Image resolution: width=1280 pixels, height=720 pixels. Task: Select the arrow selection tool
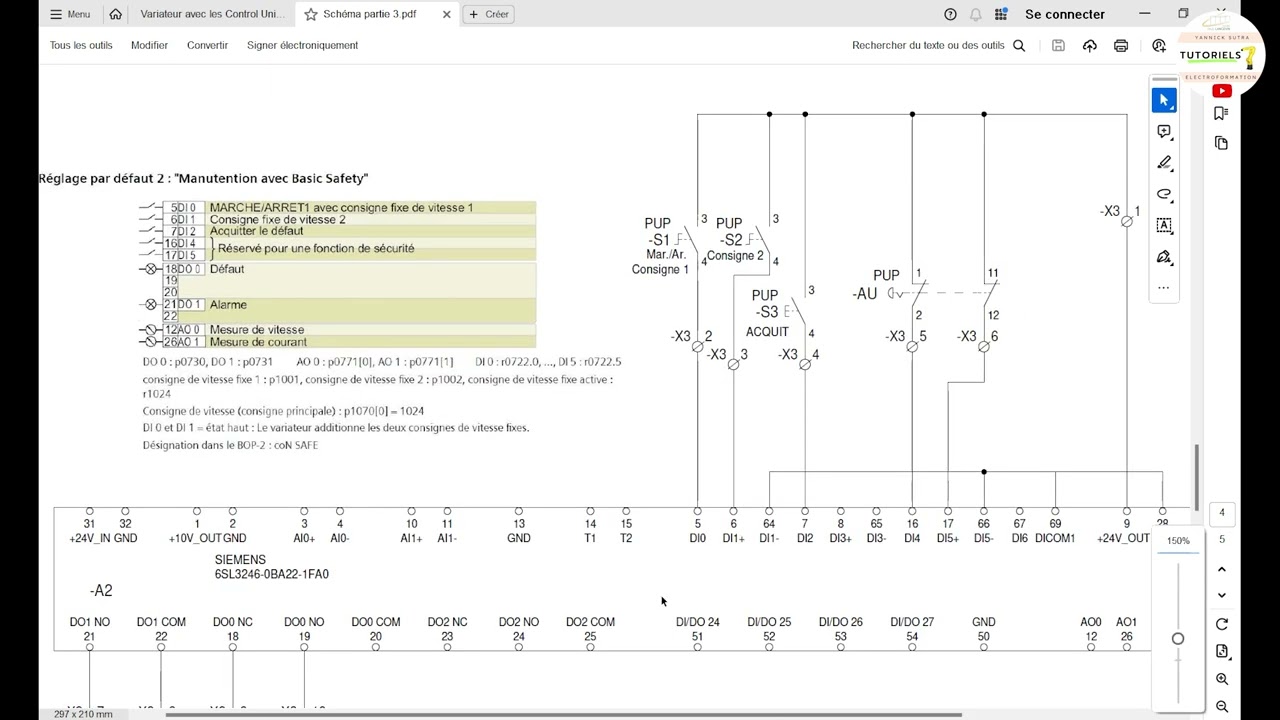[1164, 100]
